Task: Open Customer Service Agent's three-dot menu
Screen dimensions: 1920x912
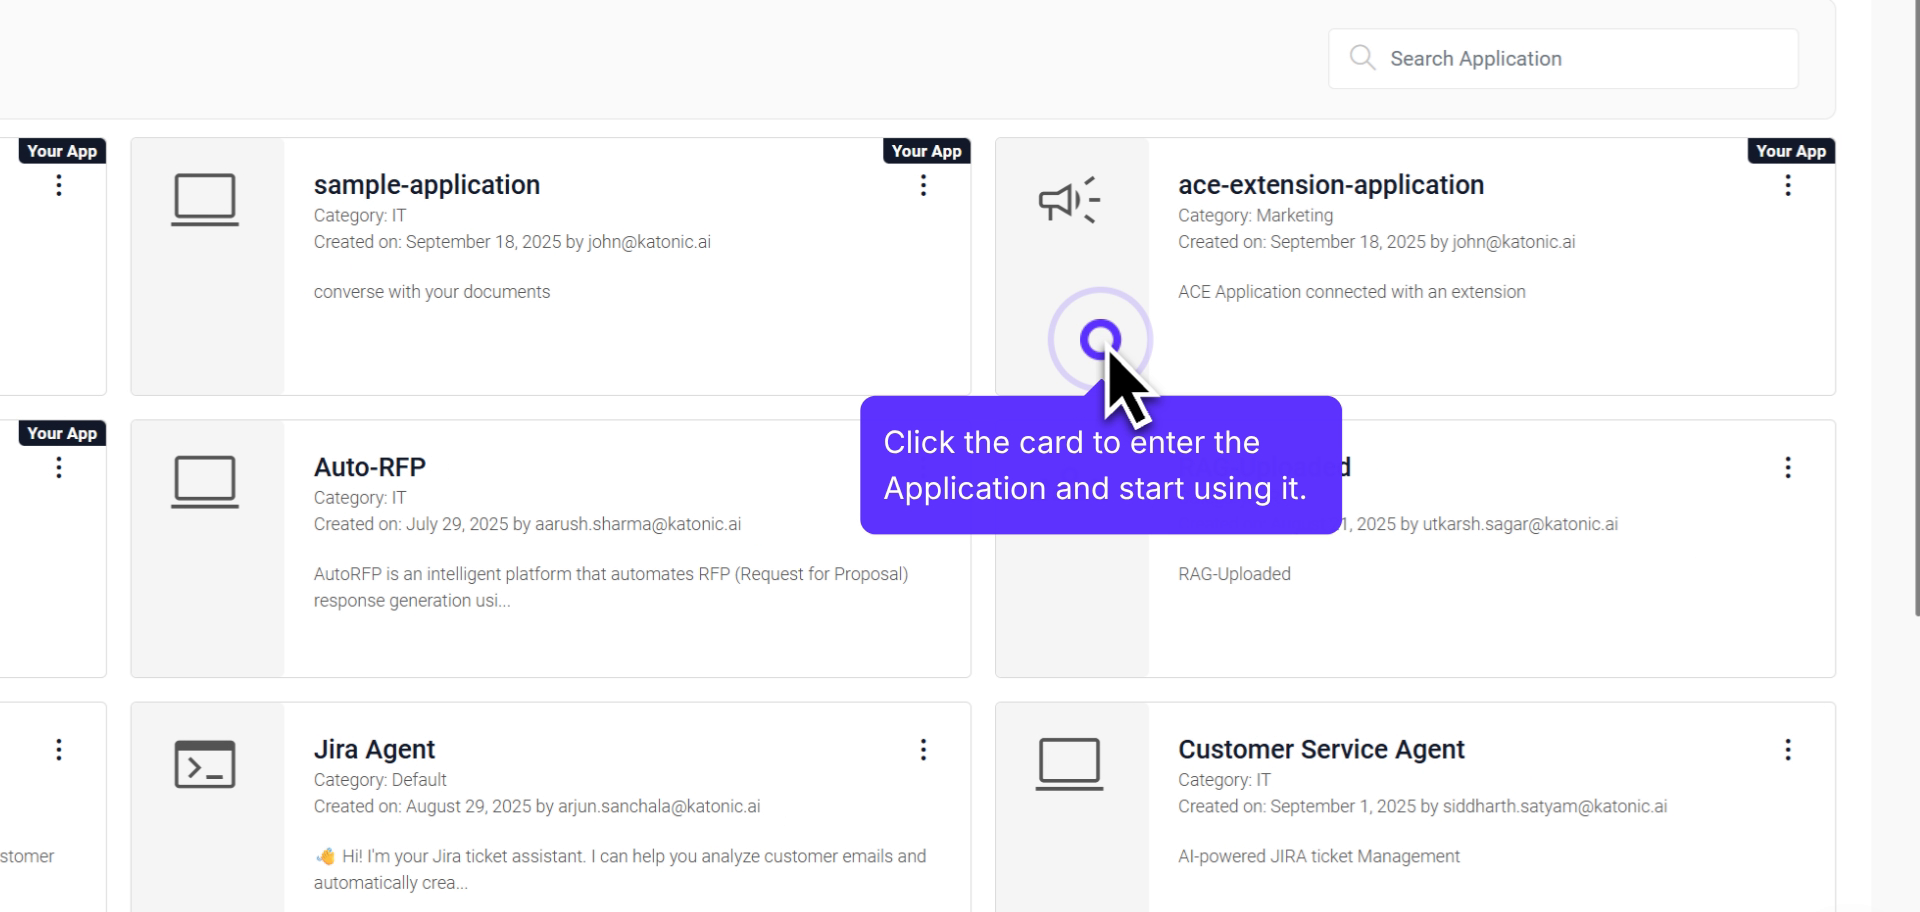Action: click(x=1788, y=750)
